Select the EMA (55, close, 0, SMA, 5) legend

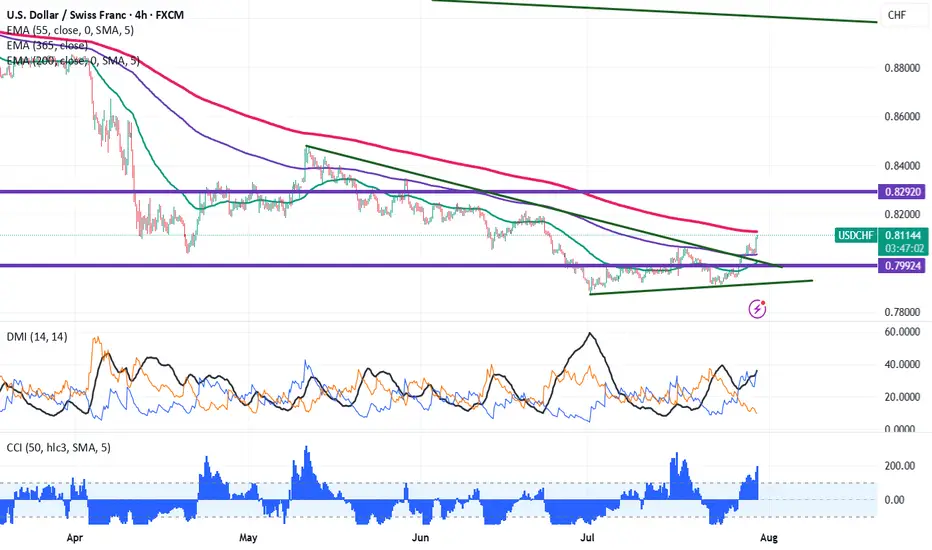[x=70, y=30]
